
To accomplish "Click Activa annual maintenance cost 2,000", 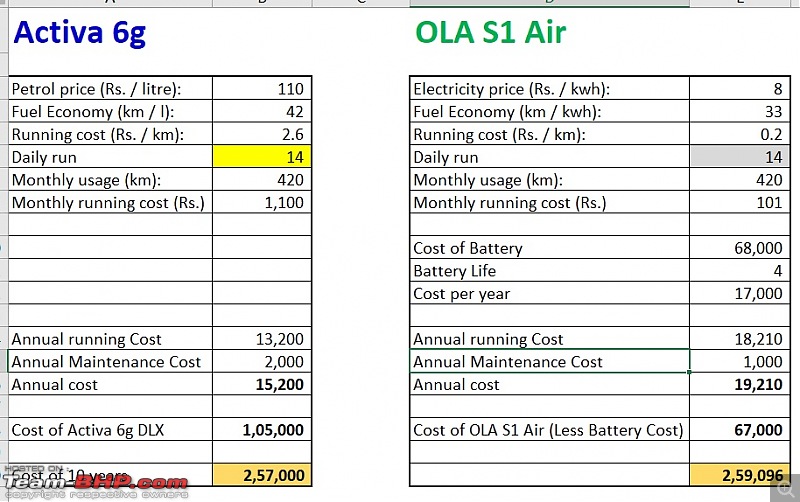I will point(262,361).
